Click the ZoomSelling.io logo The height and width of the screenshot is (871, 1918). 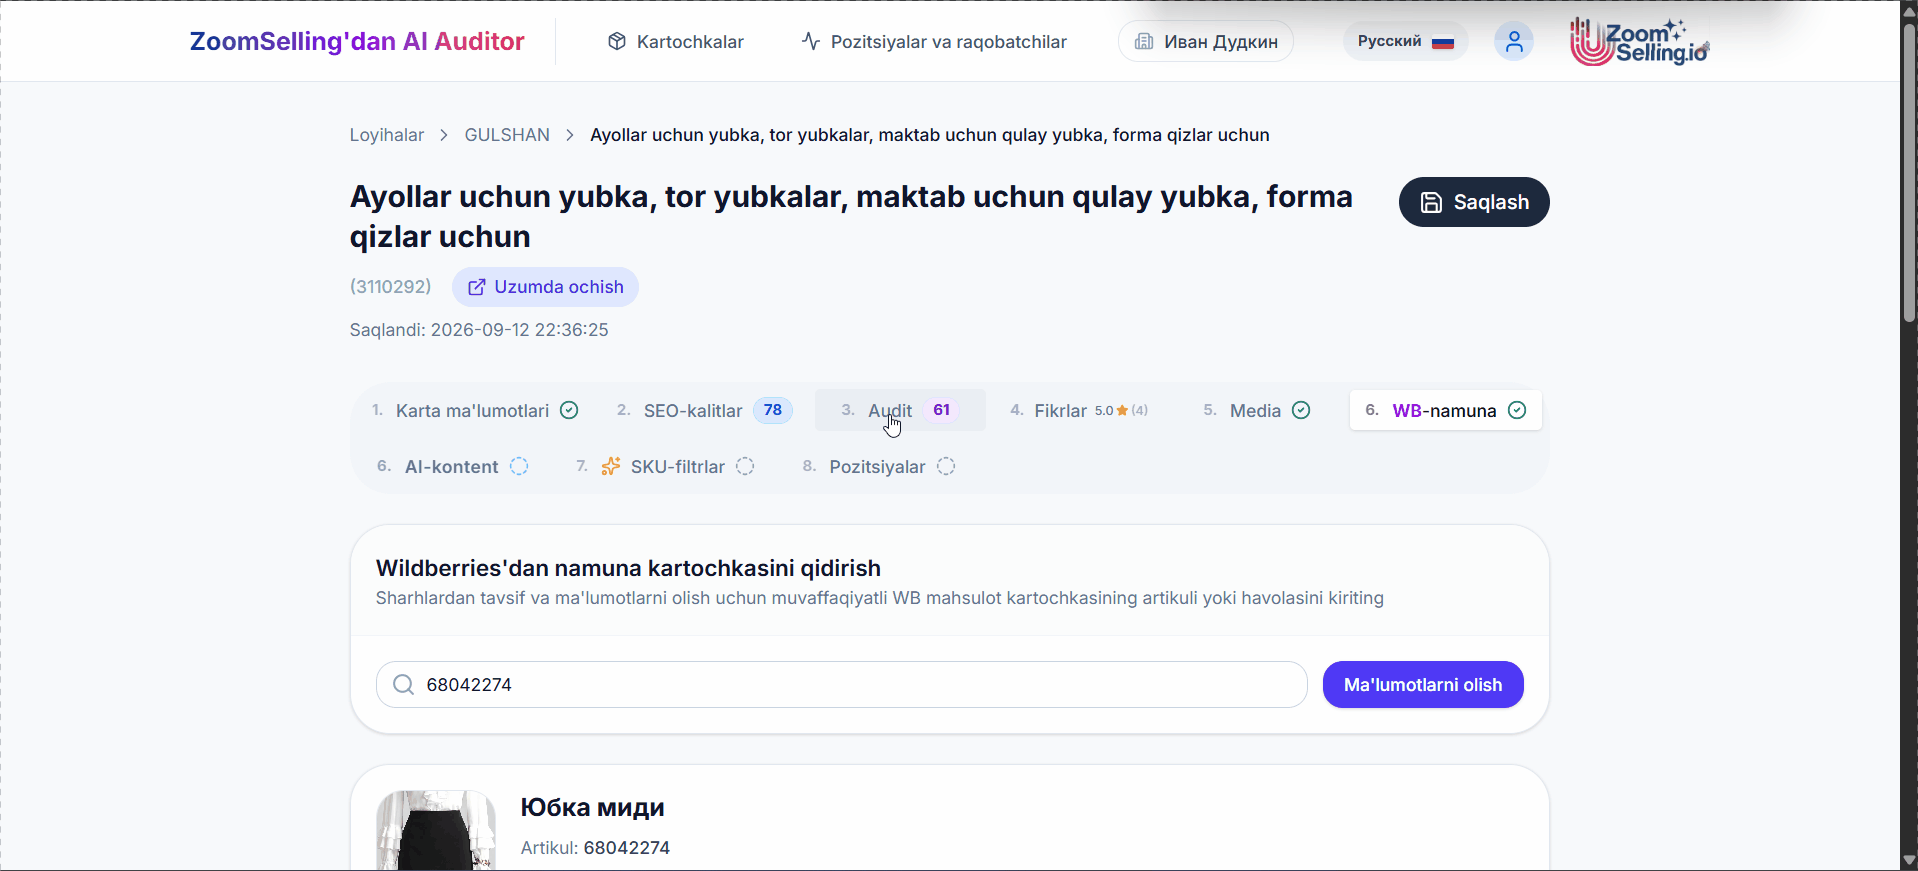1639,41
